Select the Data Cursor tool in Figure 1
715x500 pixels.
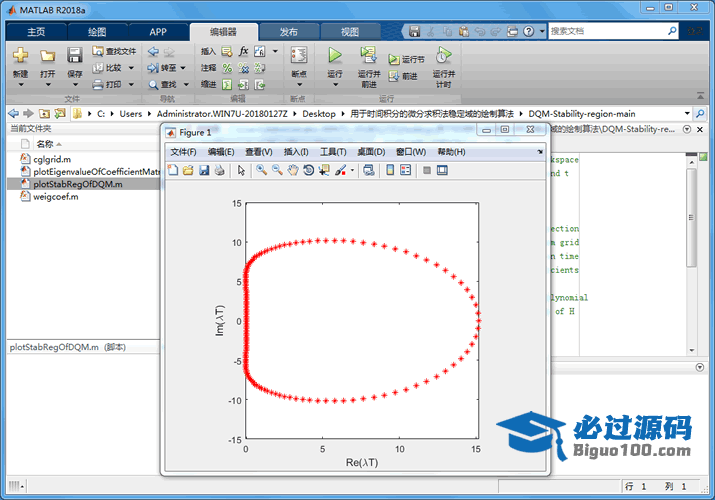point(324,170)
